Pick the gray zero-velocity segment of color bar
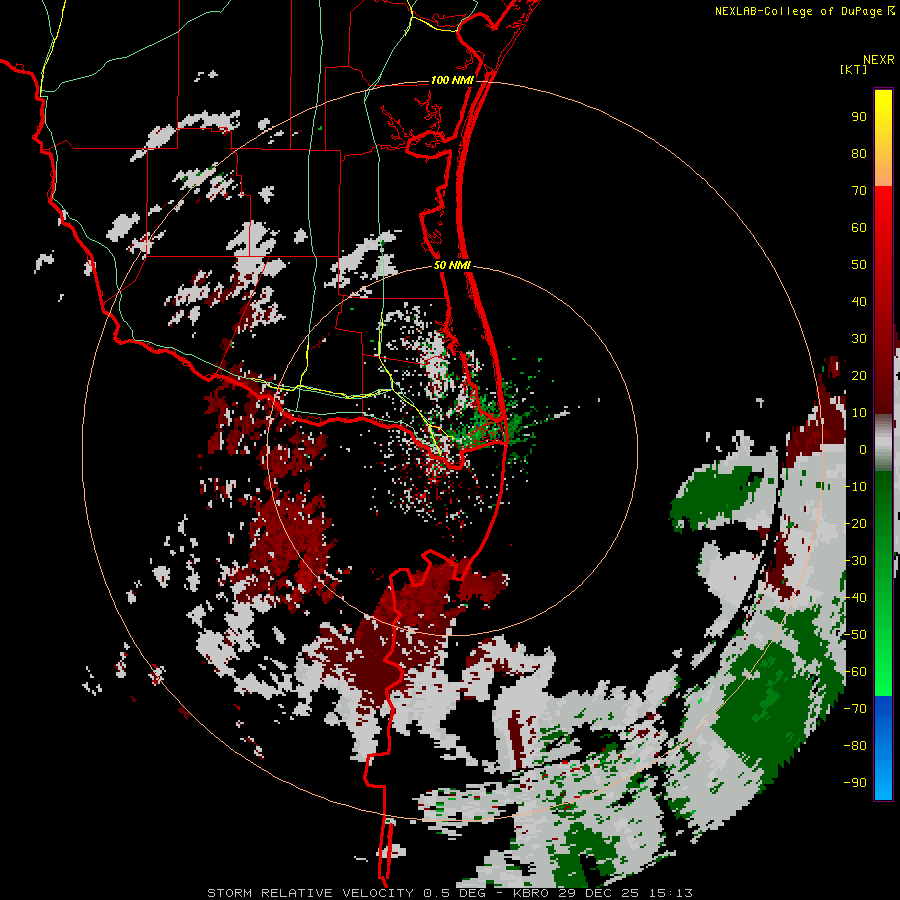Image resolution: width=900 pixels, height=900 pixels. click(883, 443)
